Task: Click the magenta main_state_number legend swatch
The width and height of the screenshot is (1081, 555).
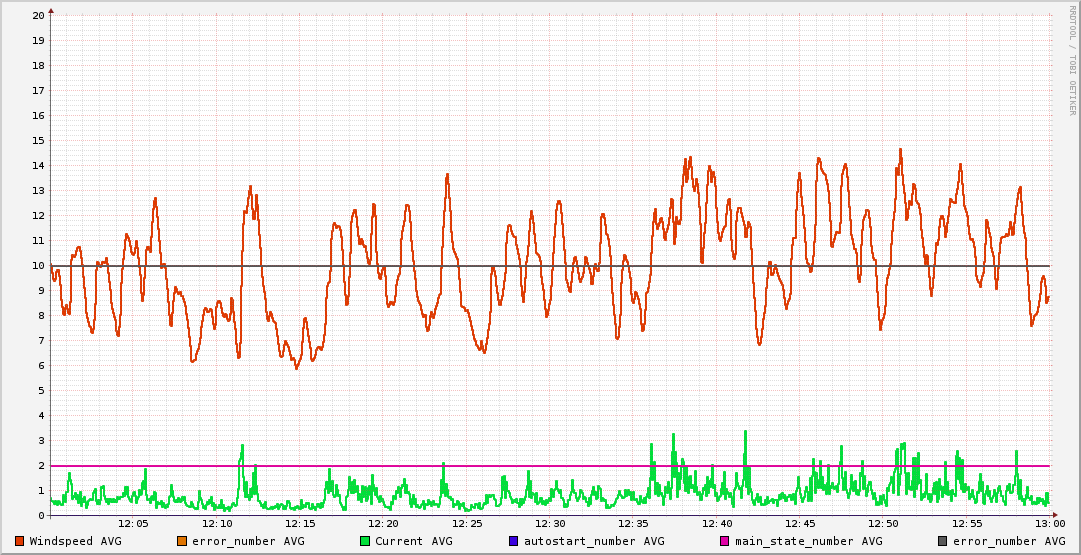Action: (725, 541)
